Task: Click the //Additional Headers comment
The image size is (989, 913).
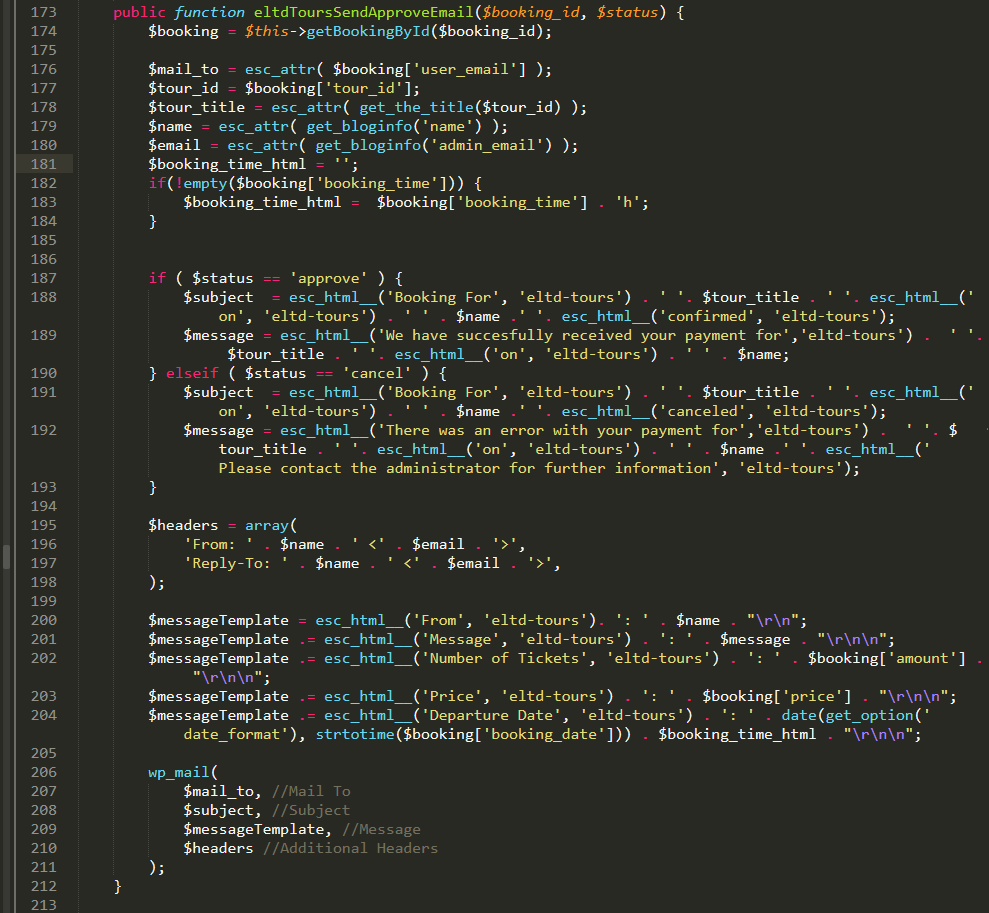Action: click(350, 848)
